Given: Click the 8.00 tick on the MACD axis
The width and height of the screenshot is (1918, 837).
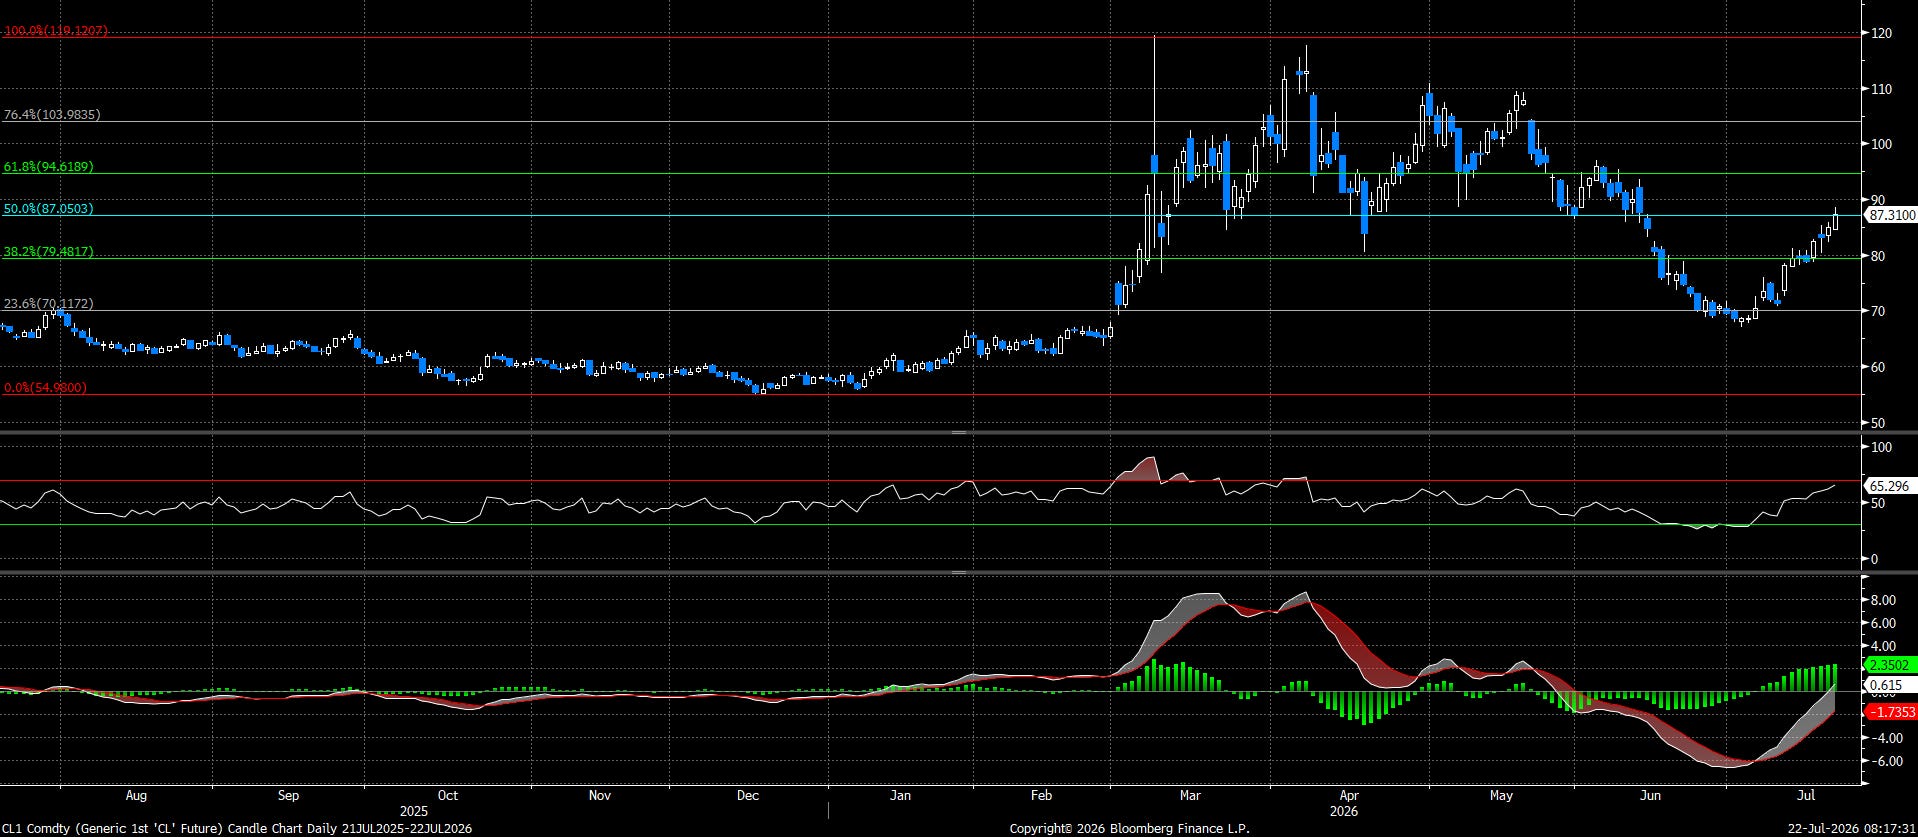Looking at the screenshot, I should [x=1883, y=600].
